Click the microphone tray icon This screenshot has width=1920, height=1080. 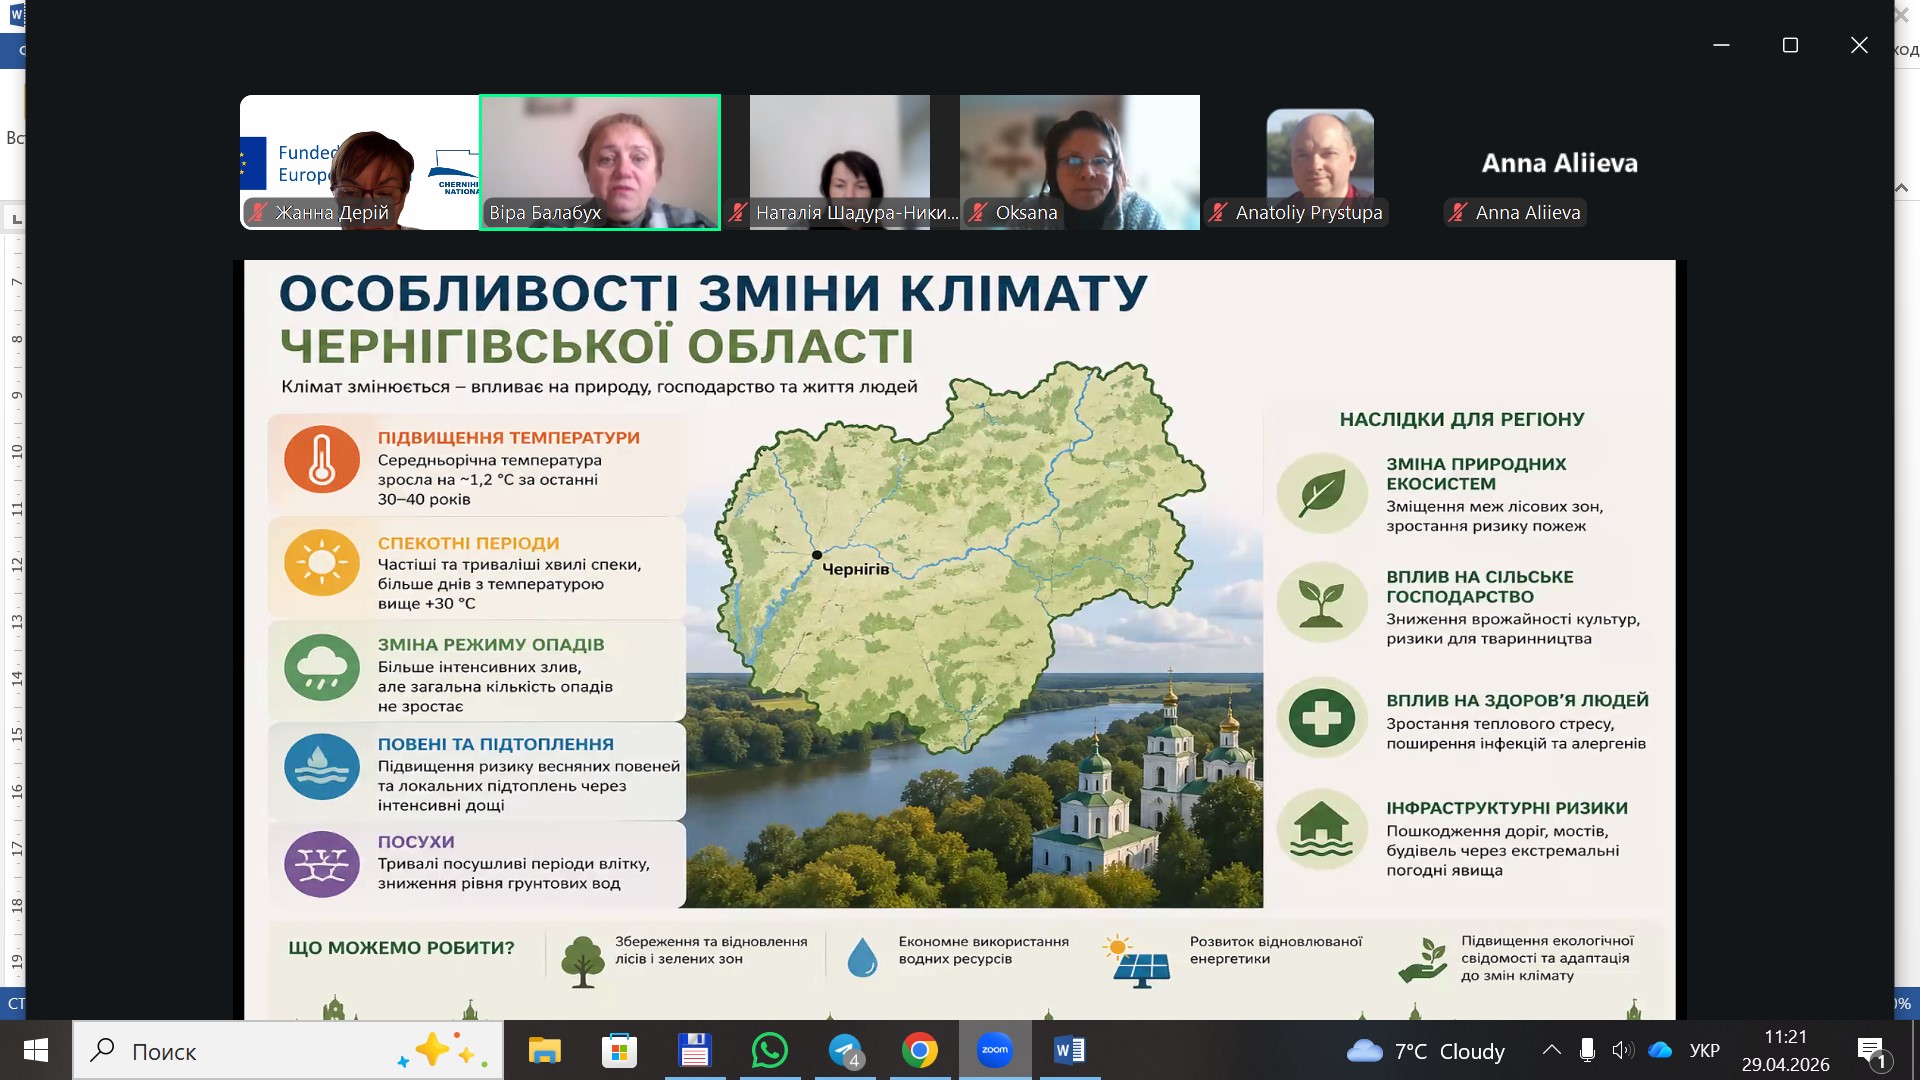point(1587,1051)
